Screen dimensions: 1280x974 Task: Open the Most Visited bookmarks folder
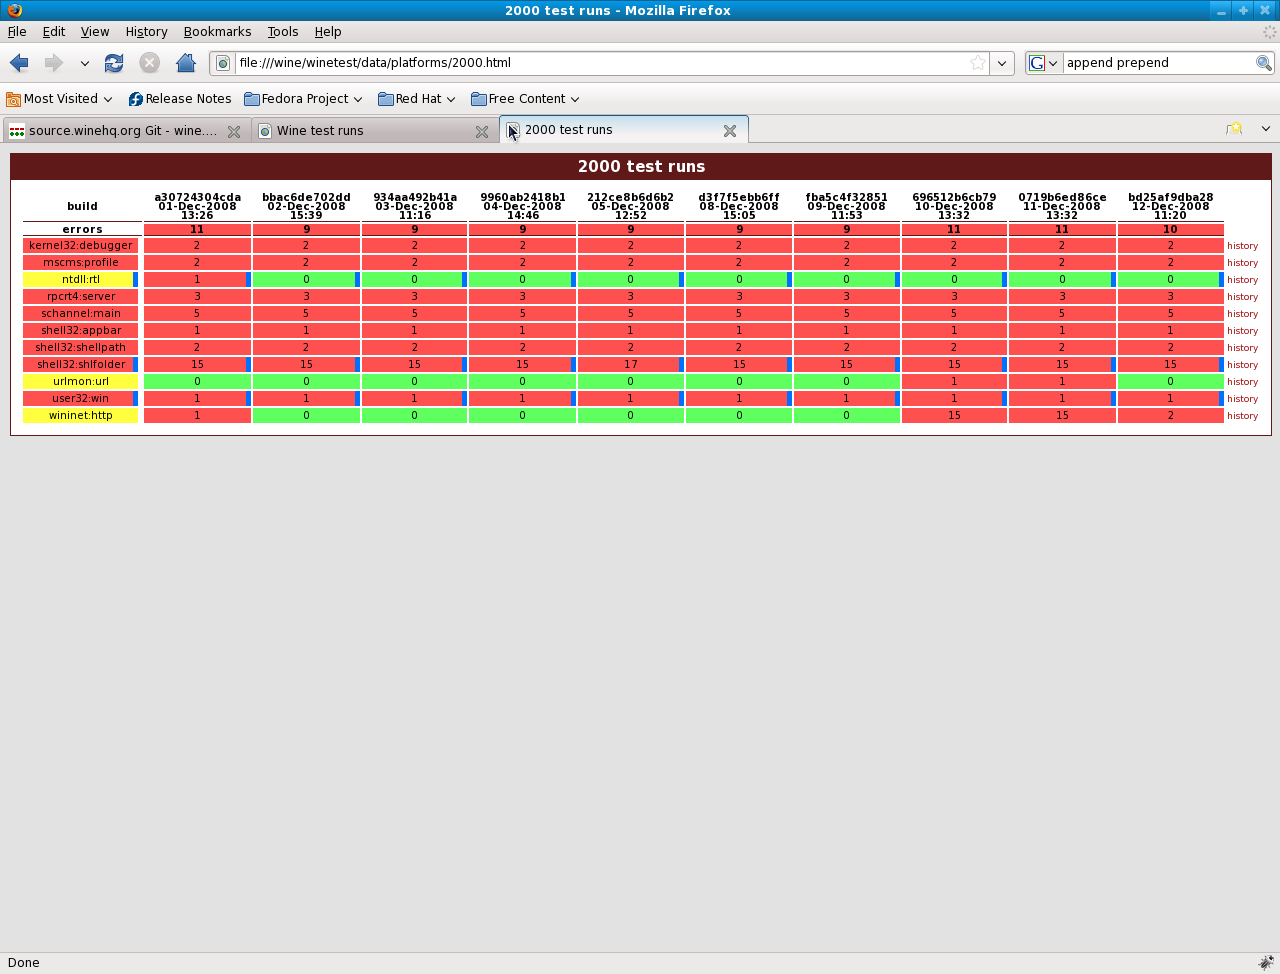click(59, 99)
